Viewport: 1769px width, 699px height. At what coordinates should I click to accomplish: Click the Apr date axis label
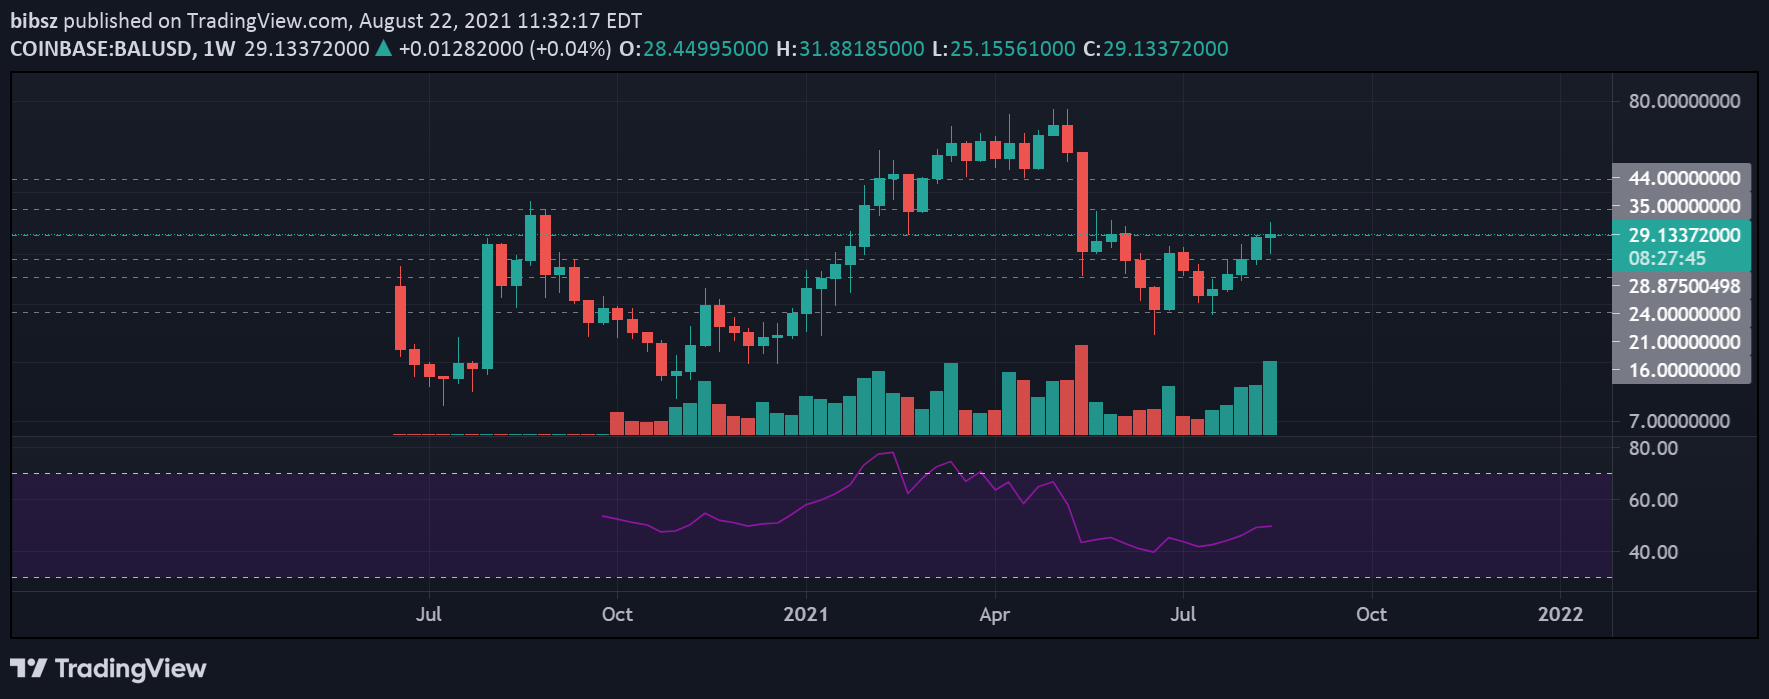click(x=994, y=614)
